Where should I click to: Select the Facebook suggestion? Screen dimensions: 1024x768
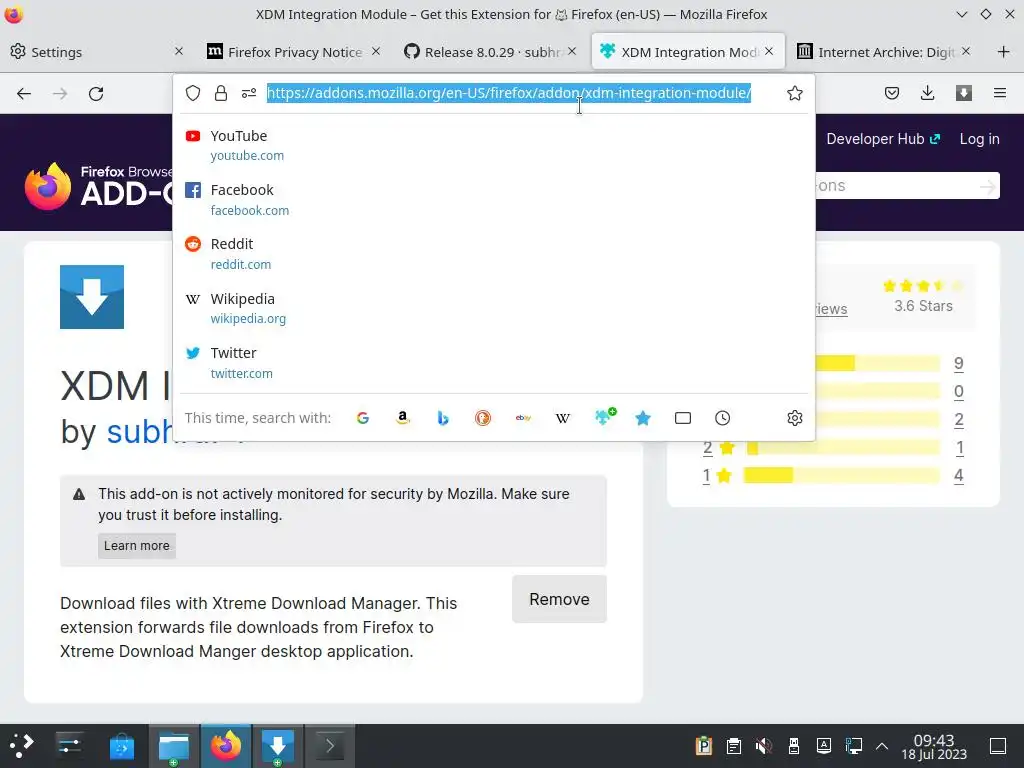coord(494,199)
